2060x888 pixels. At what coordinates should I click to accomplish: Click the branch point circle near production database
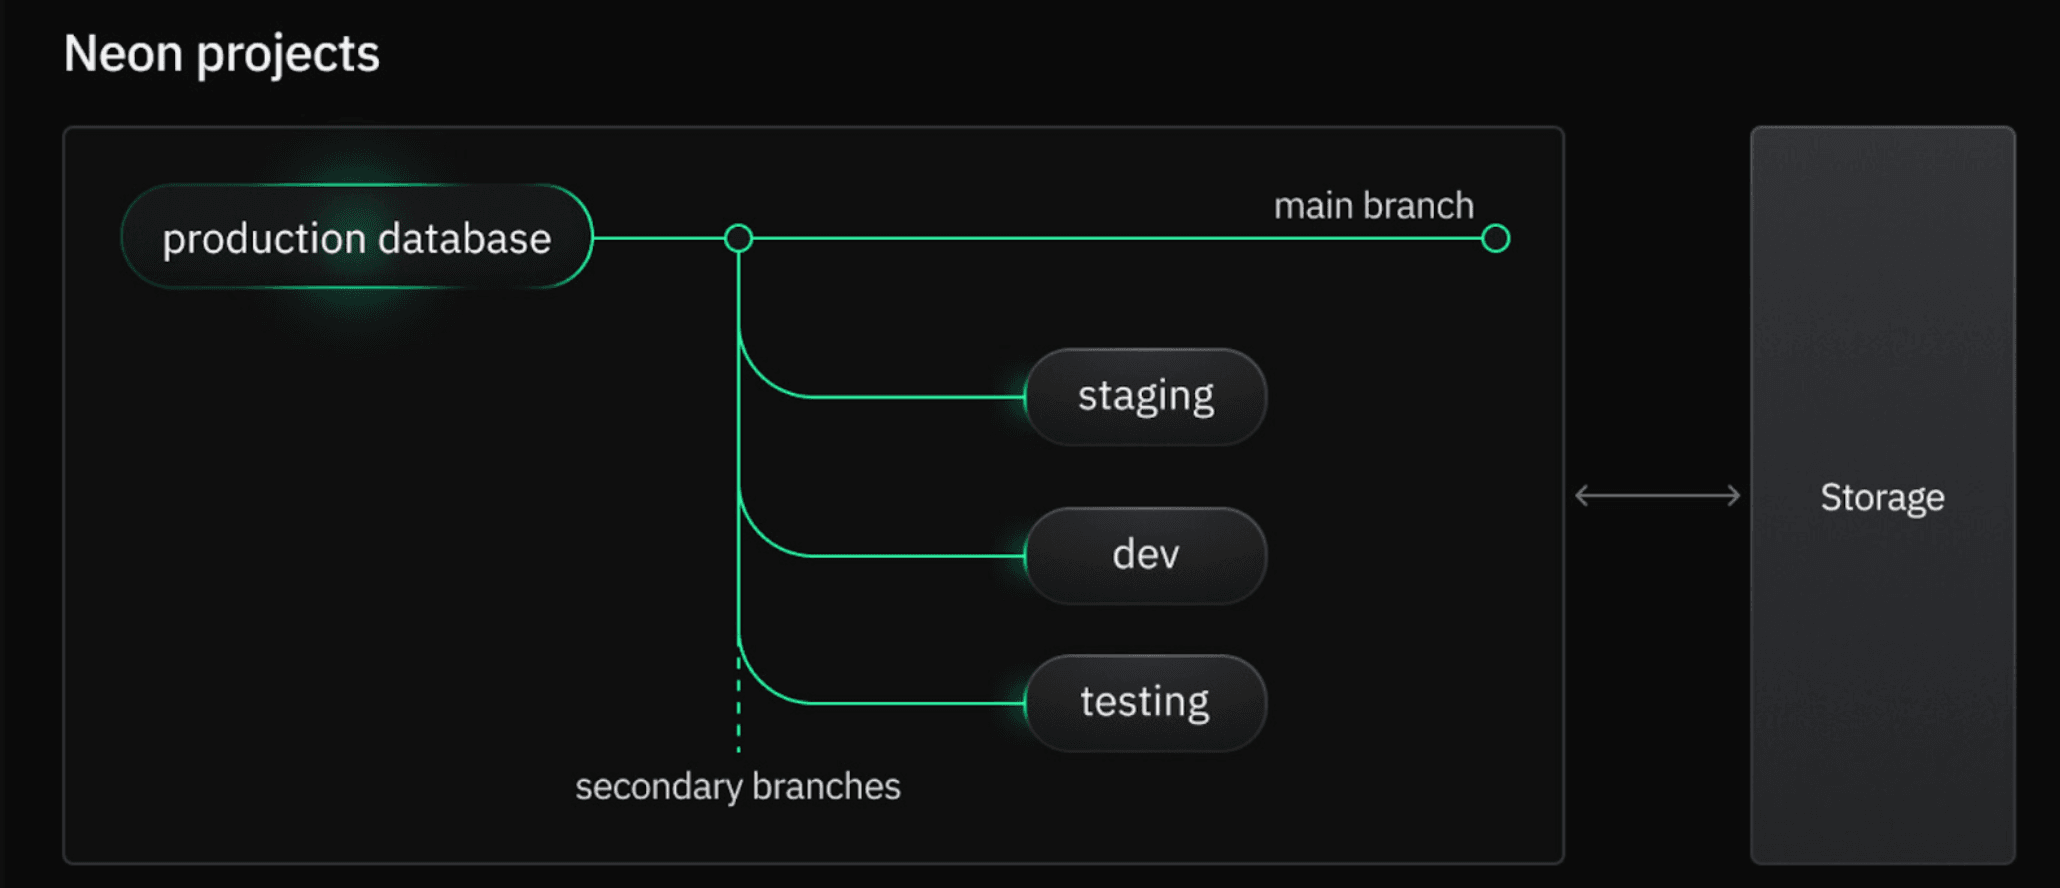(x=738, y=238)
